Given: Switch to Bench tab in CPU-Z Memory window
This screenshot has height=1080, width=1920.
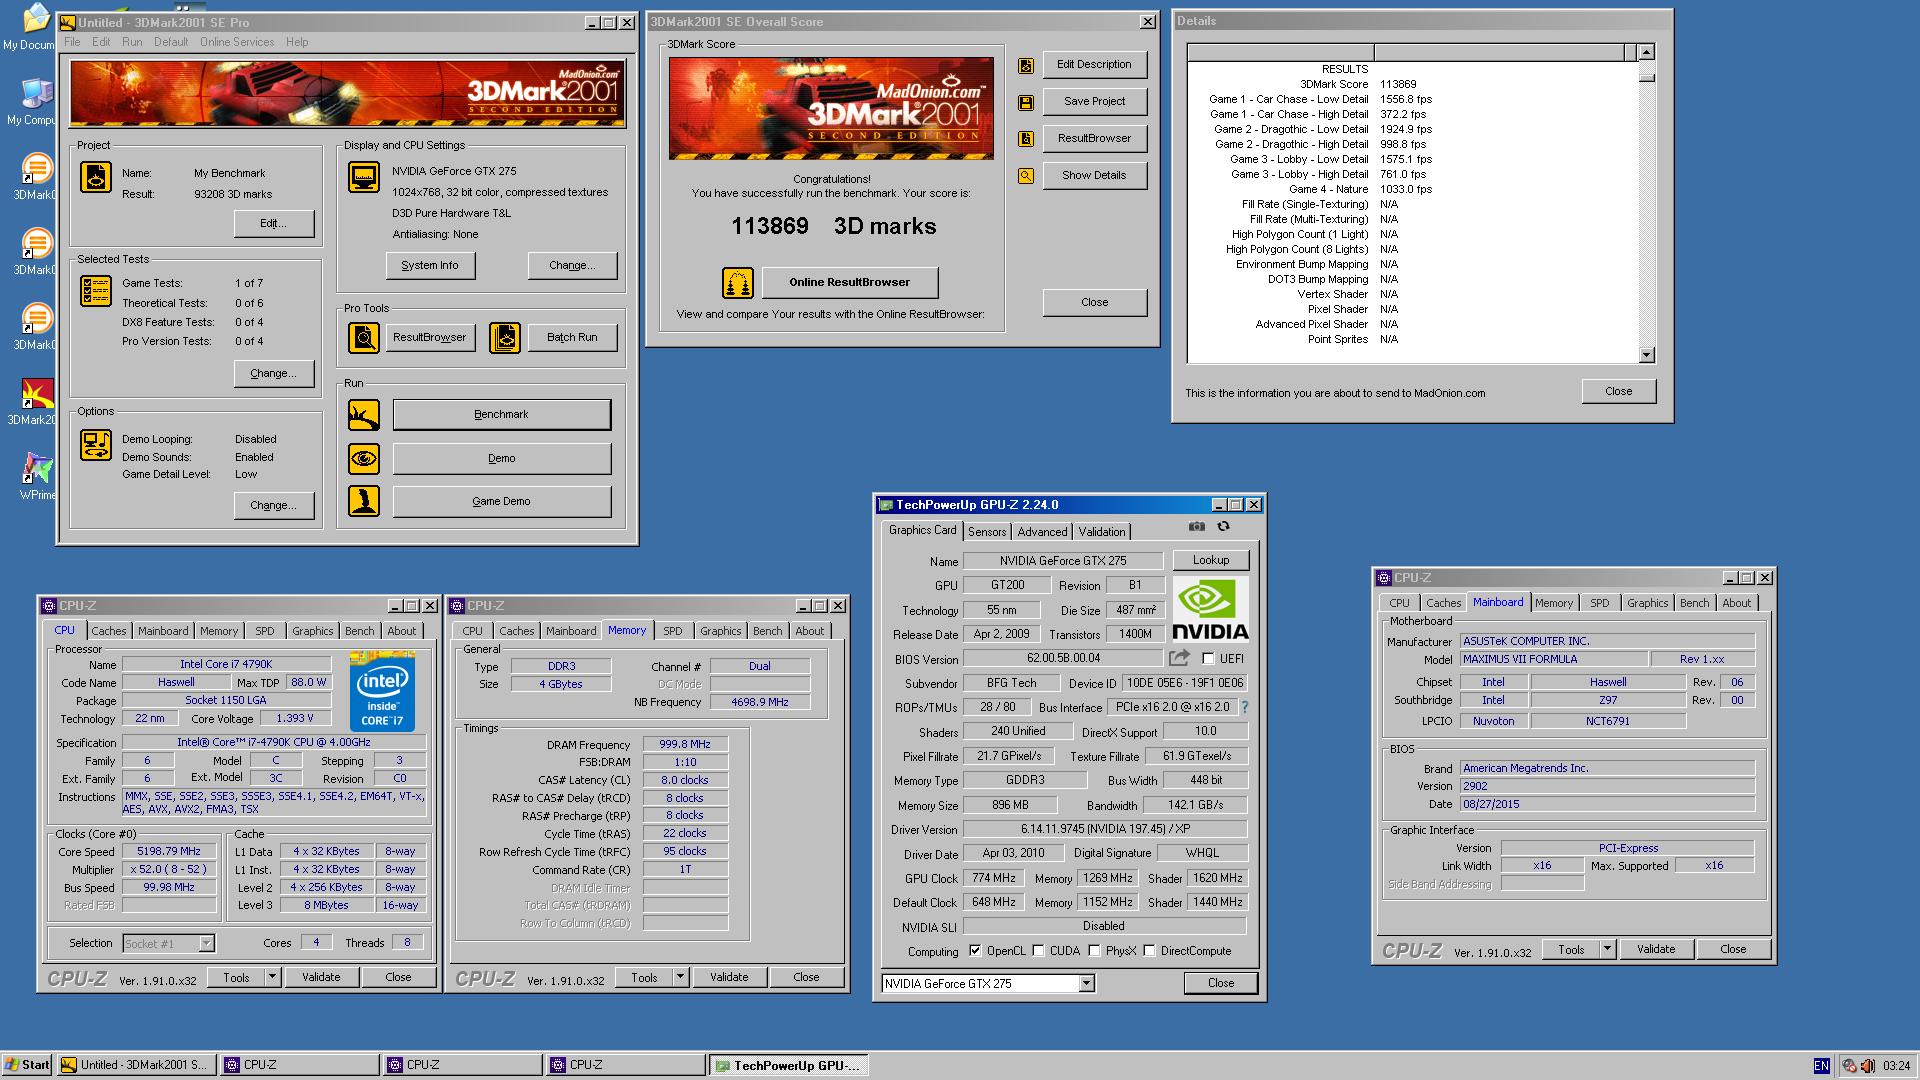Looking at the screenshot, I should tap(768, 631).
